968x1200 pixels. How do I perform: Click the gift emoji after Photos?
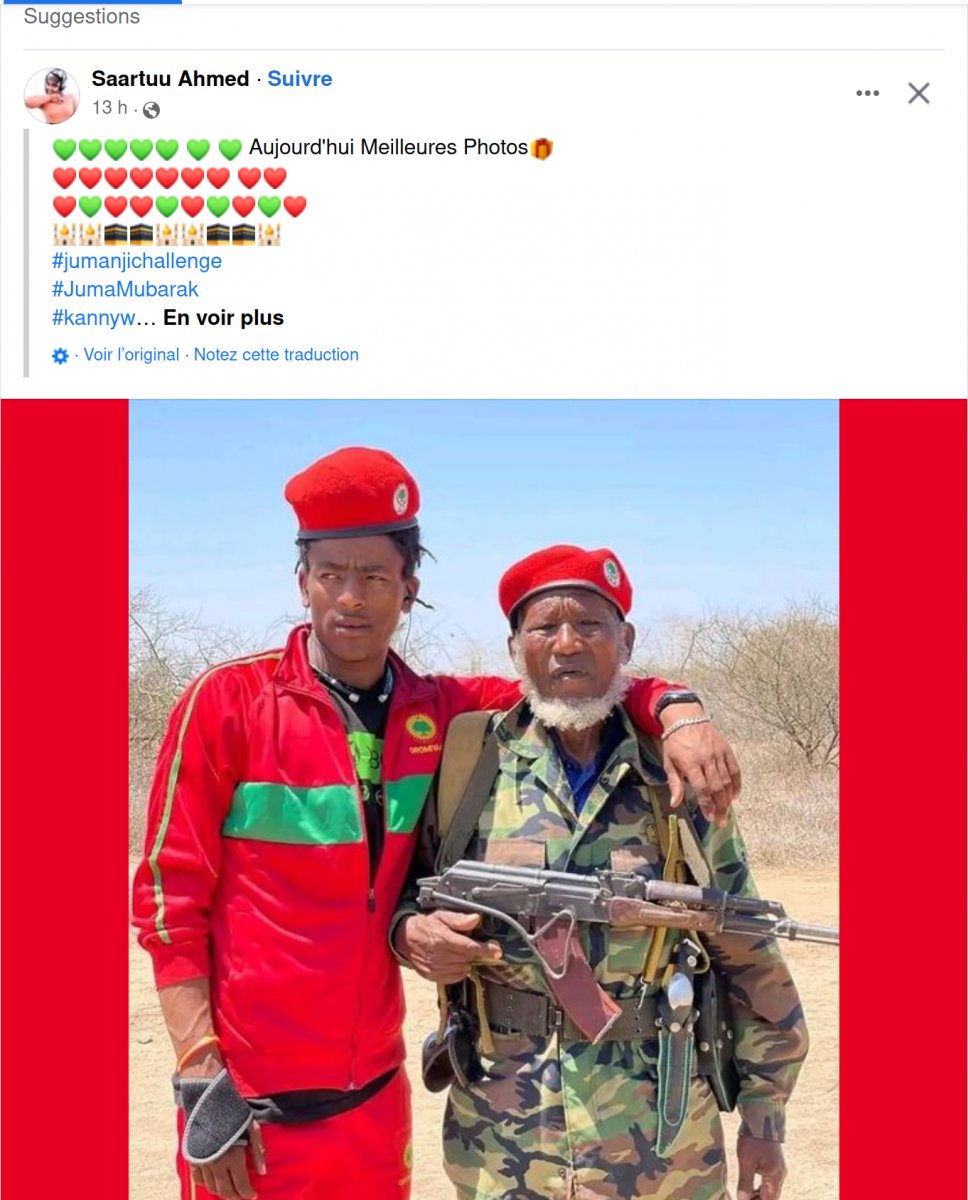(542, 149)
